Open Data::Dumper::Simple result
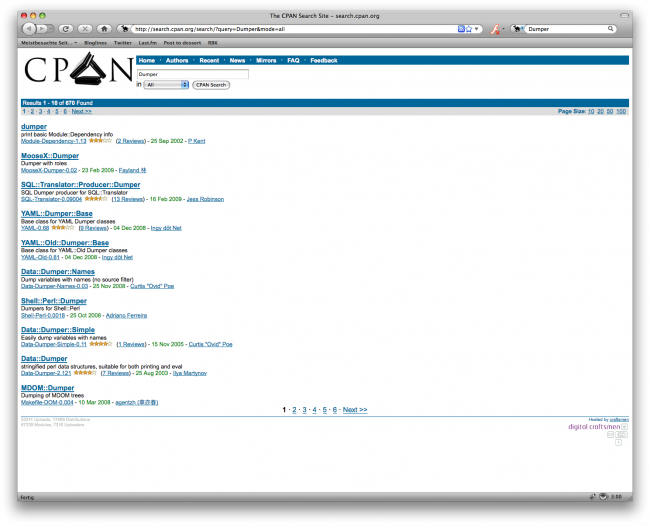The image size is (650, 525). [x=58, y=330]
